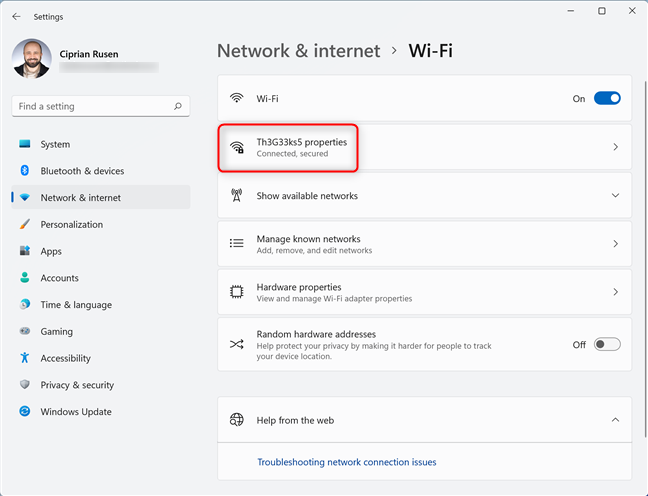Go to Time & language
The width and height of the screenshot is (648, 496).
tap(100, 305)
